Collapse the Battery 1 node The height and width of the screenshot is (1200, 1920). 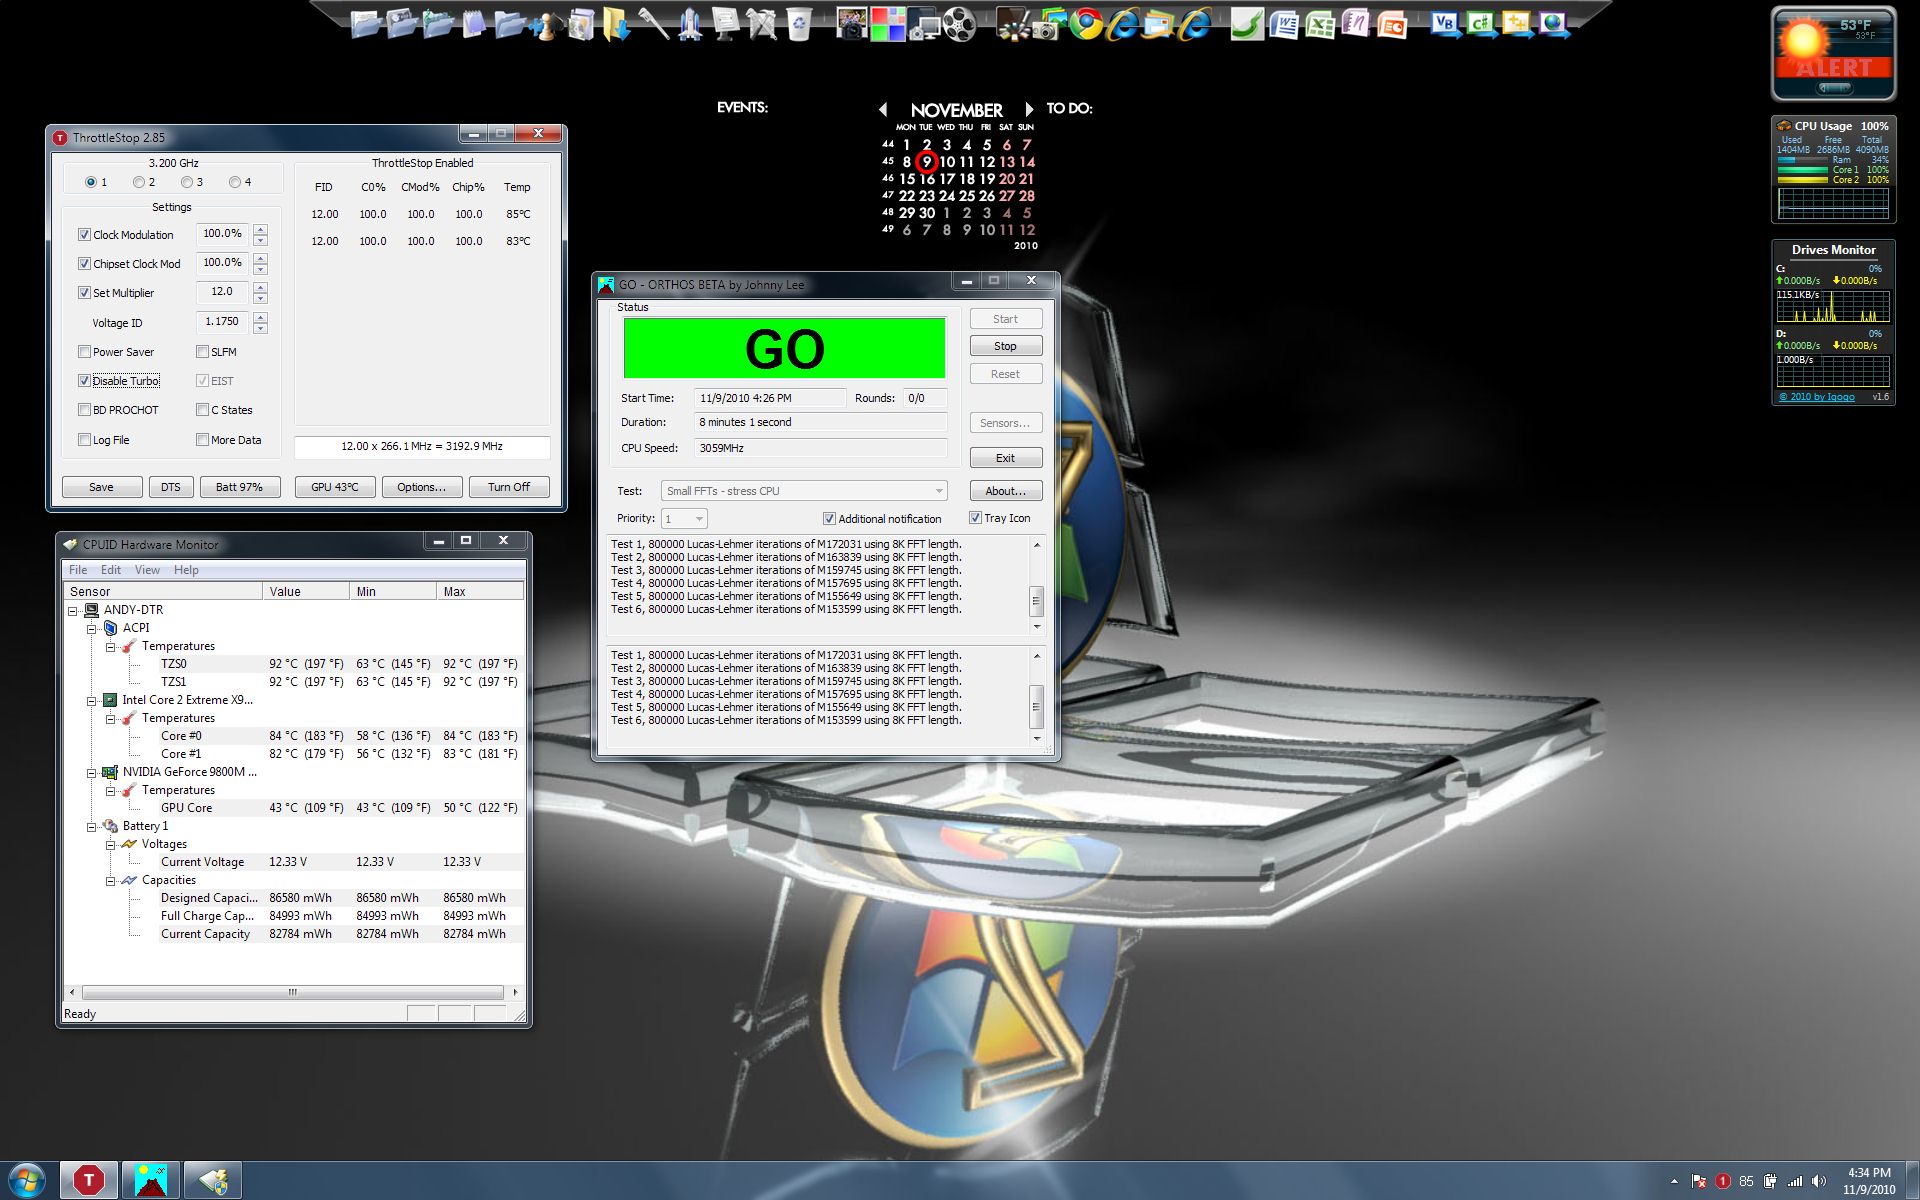(x=91, y=826)
